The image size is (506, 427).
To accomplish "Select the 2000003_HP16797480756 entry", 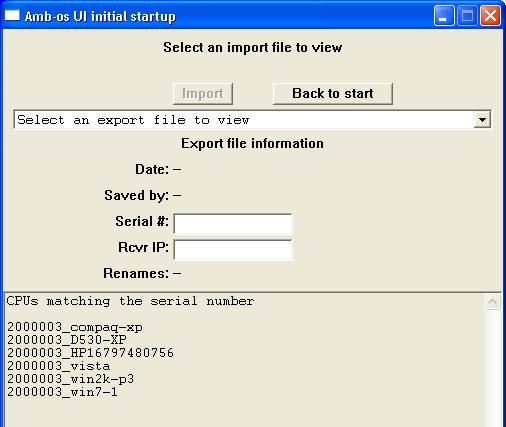I will 90,353.
